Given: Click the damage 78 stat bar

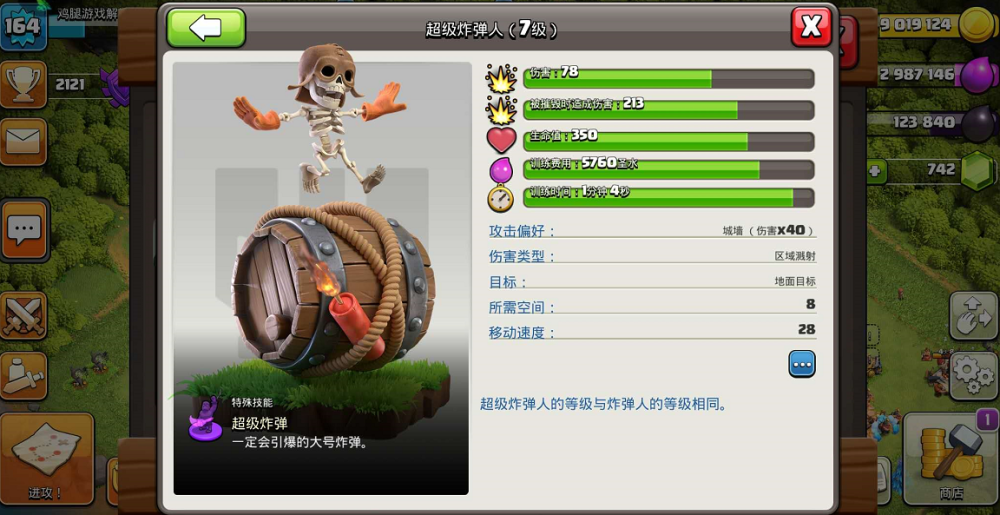Looking at the screenshot, I should pos(668,78).
